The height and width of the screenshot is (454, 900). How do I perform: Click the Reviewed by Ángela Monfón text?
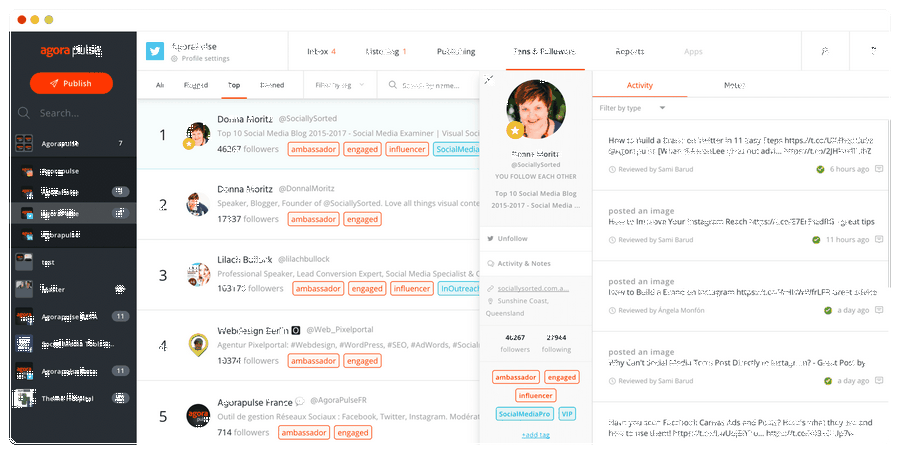point(661,311)
